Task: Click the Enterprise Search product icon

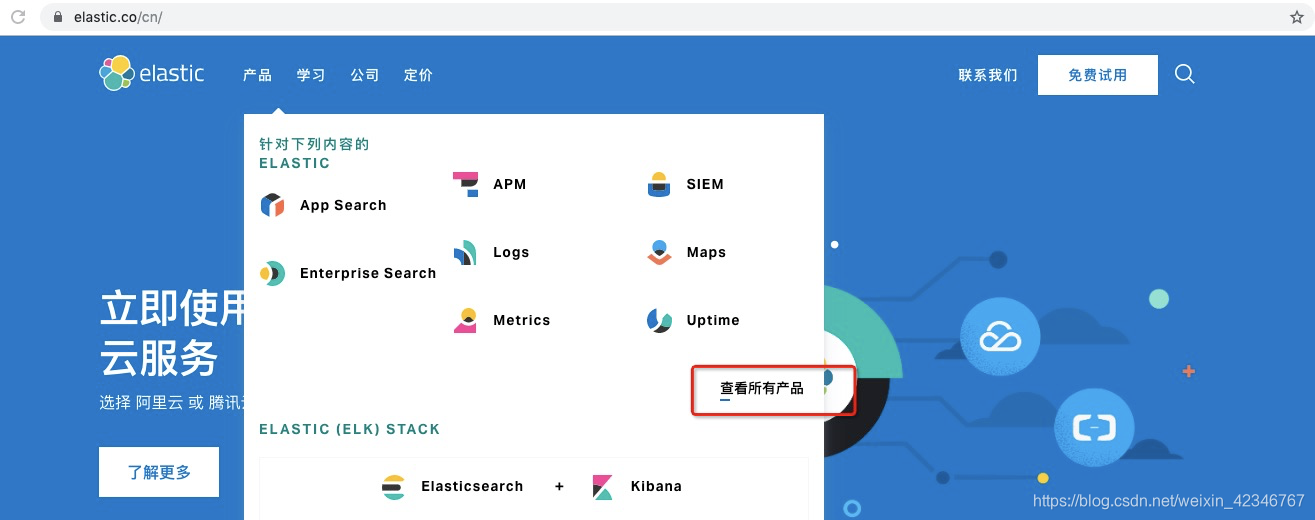Action: coord(272,273)
